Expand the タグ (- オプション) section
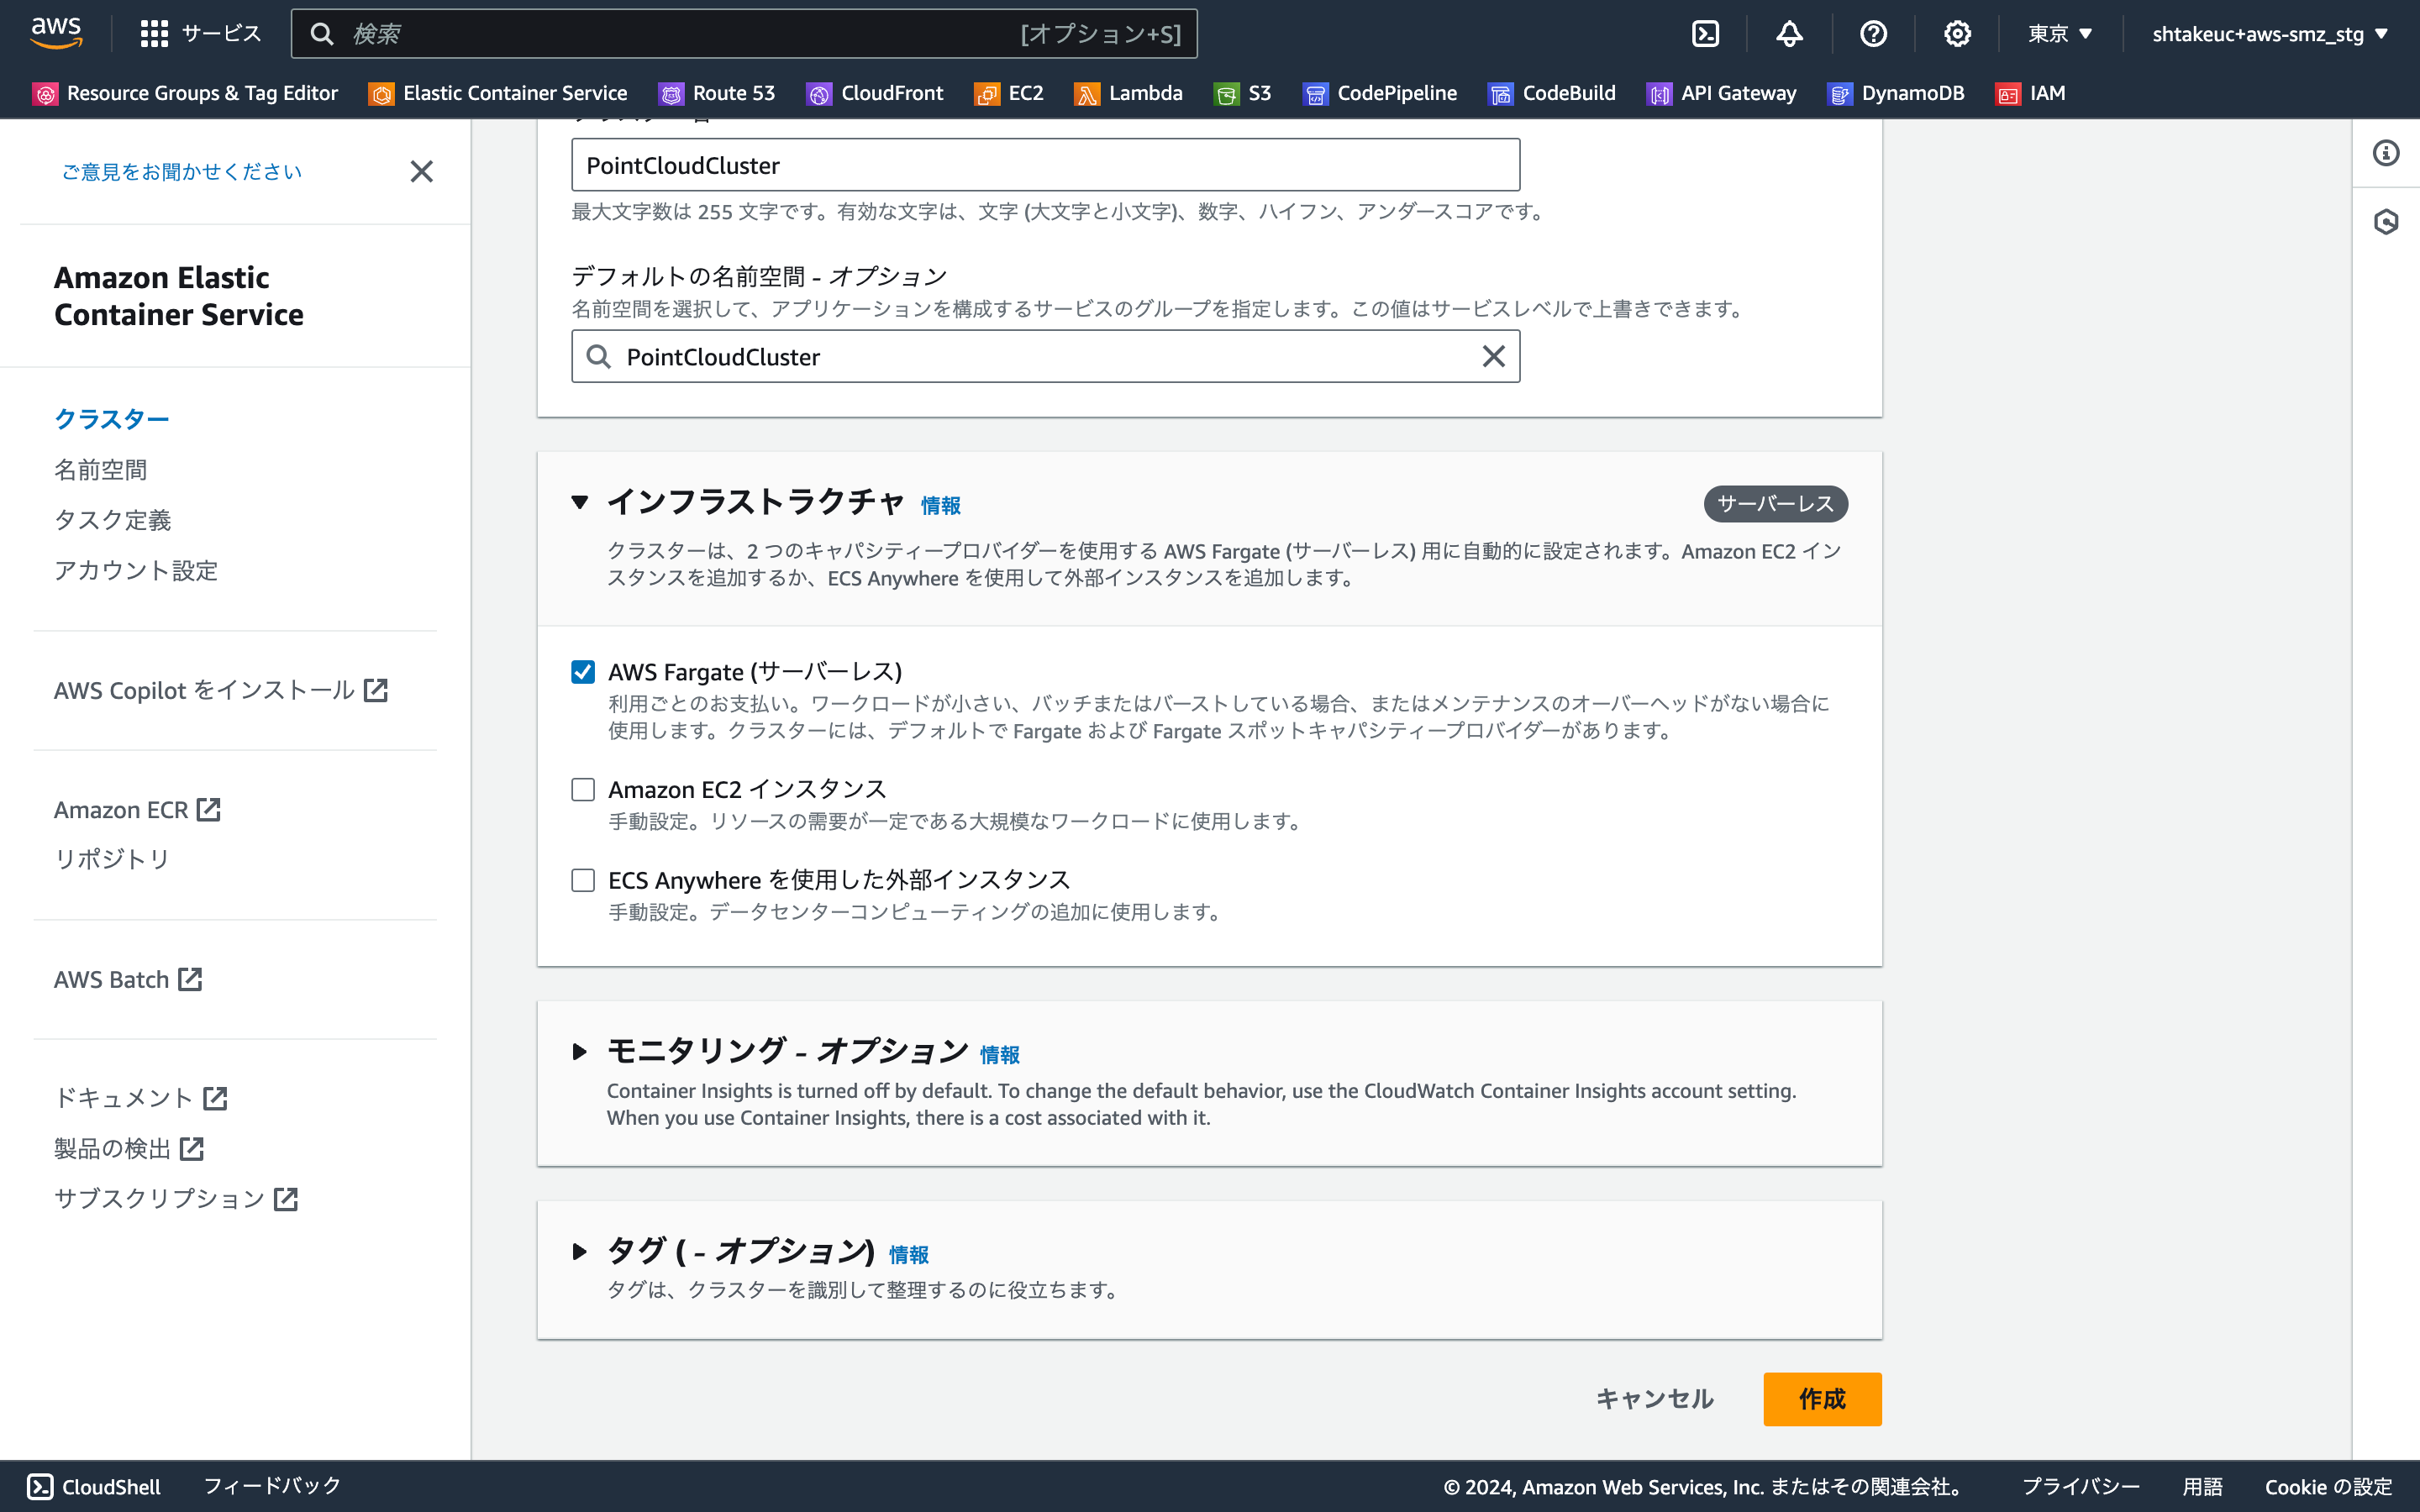The width and height of the screenshot is (2420, 1512). [x=579, y=1251]
